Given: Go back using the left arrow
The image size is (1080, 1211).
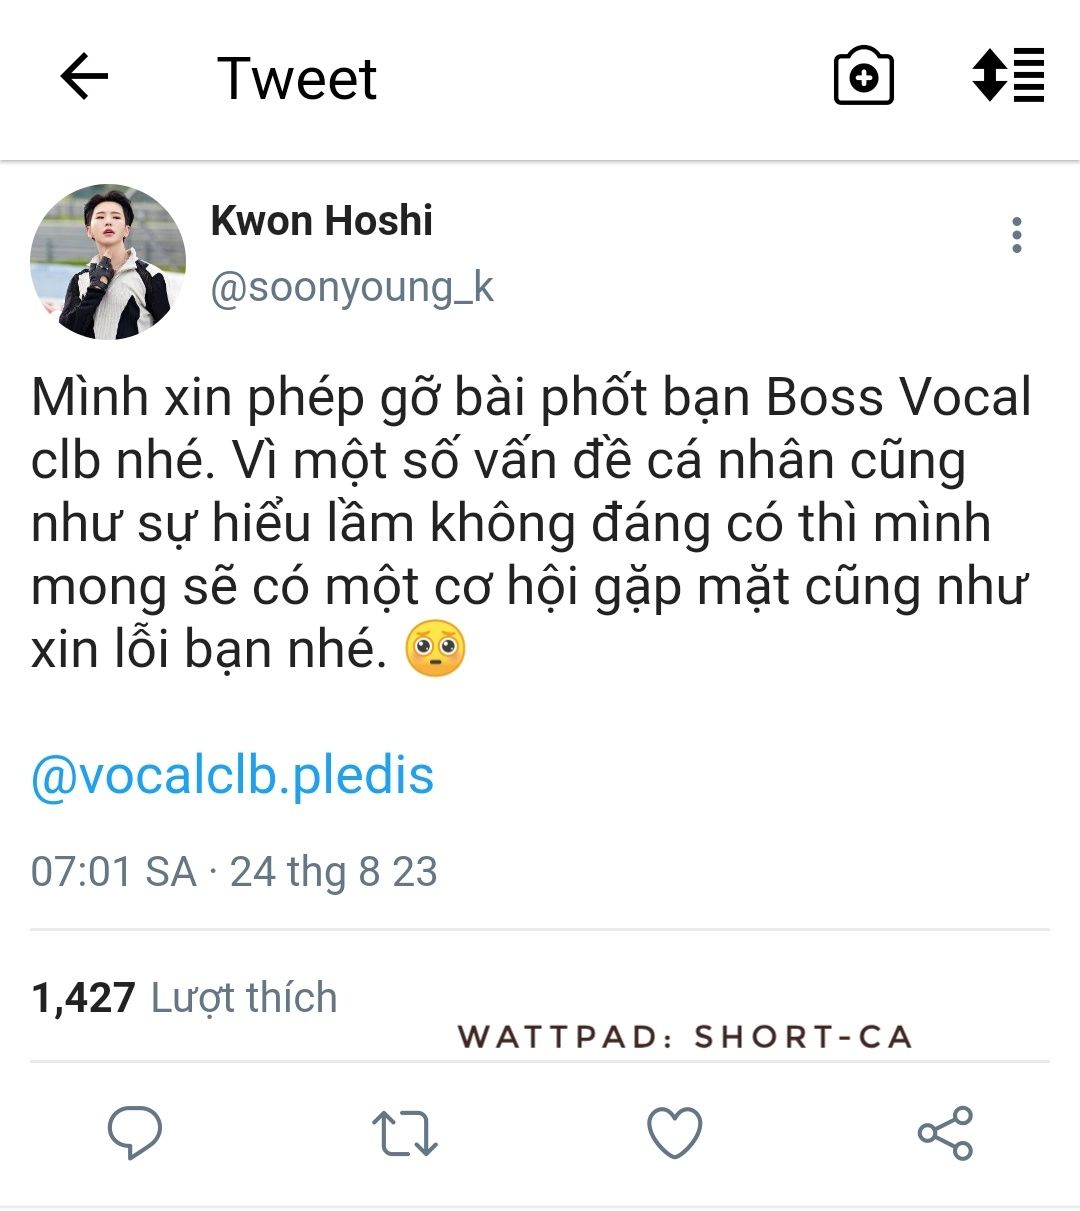Looking at the screenshot, I should click(x=84, y=76).
